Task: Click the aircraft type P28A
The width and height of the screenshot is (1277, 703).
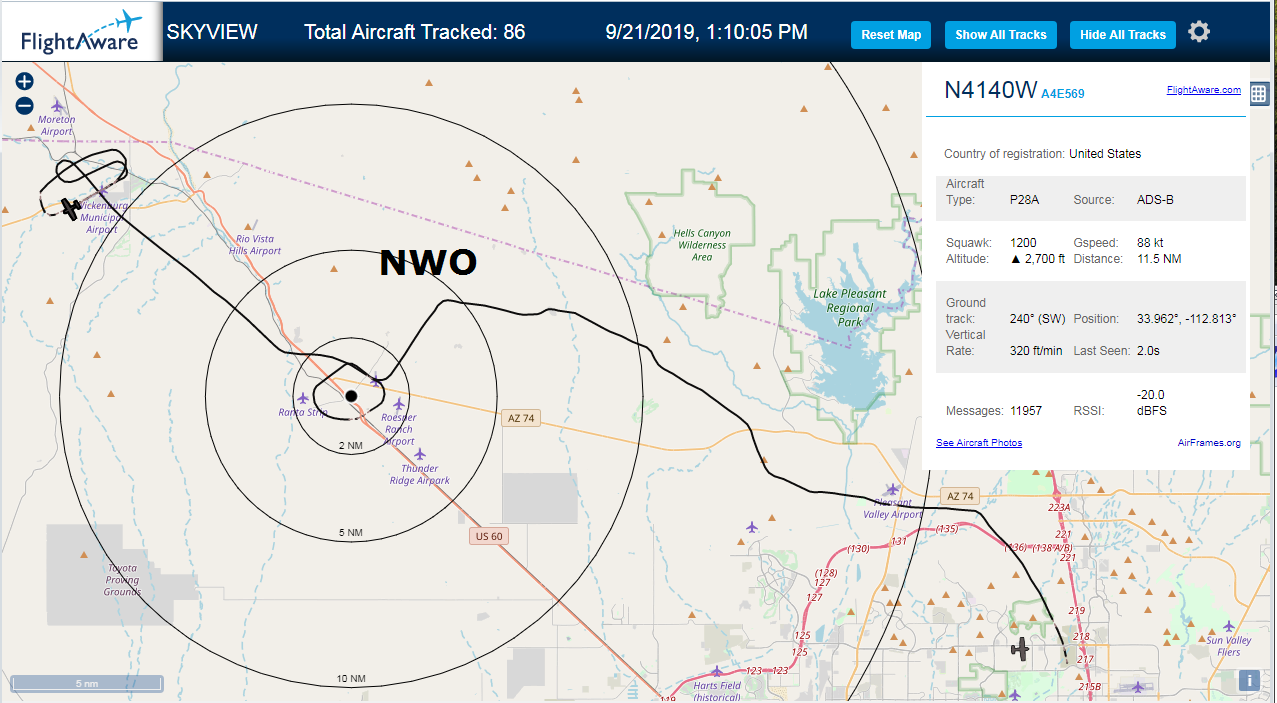Action: (x=1024, y=200)
